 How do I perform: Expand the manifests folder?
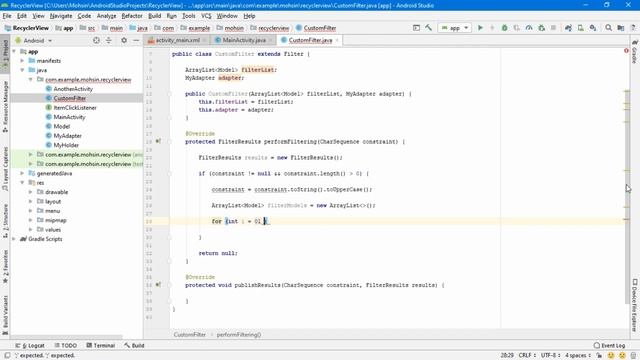pyautogui.click(x=22, y=61)
